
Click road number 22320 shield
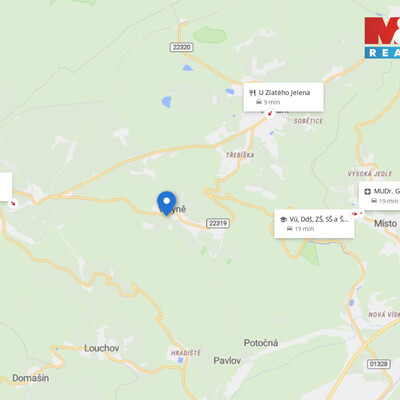(182, 47)
